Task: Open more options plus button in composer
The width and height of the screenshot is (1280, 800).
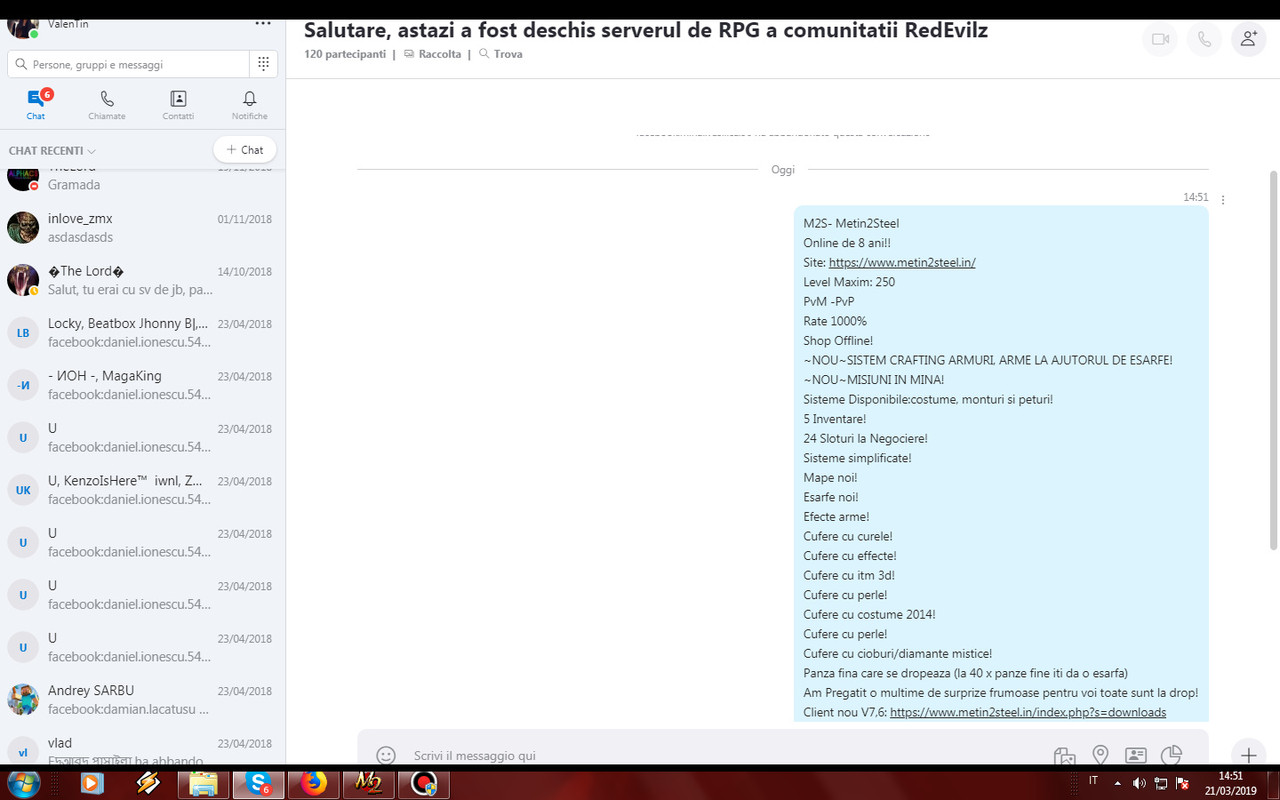Action: [1248, 755]
